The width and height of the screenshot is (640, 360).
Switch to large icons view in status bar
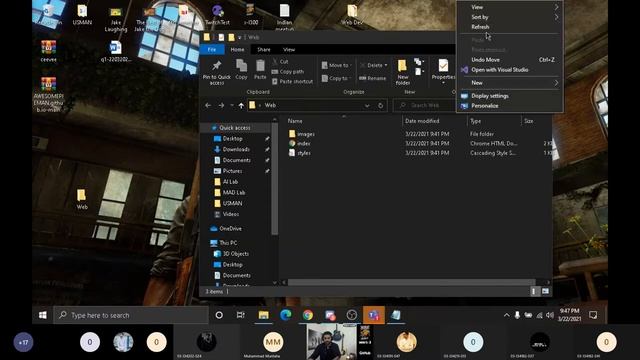545,291
